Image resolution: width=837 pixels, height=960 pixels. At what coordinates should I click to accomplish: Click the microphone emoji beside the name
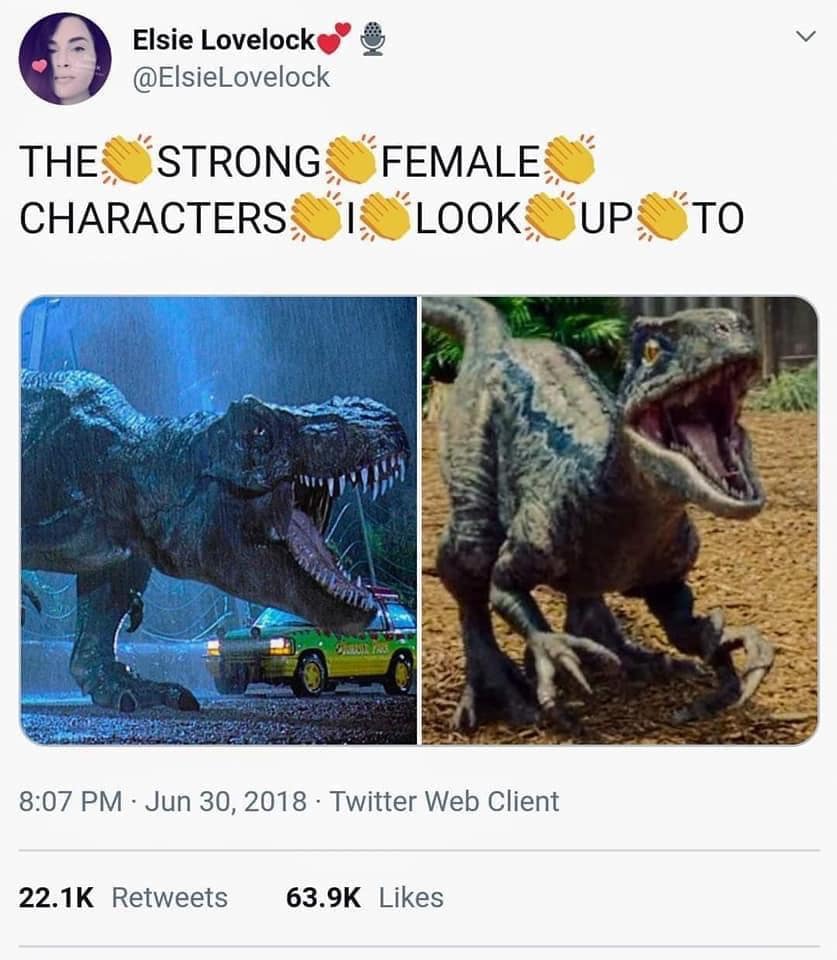click(x=372, y=39)
